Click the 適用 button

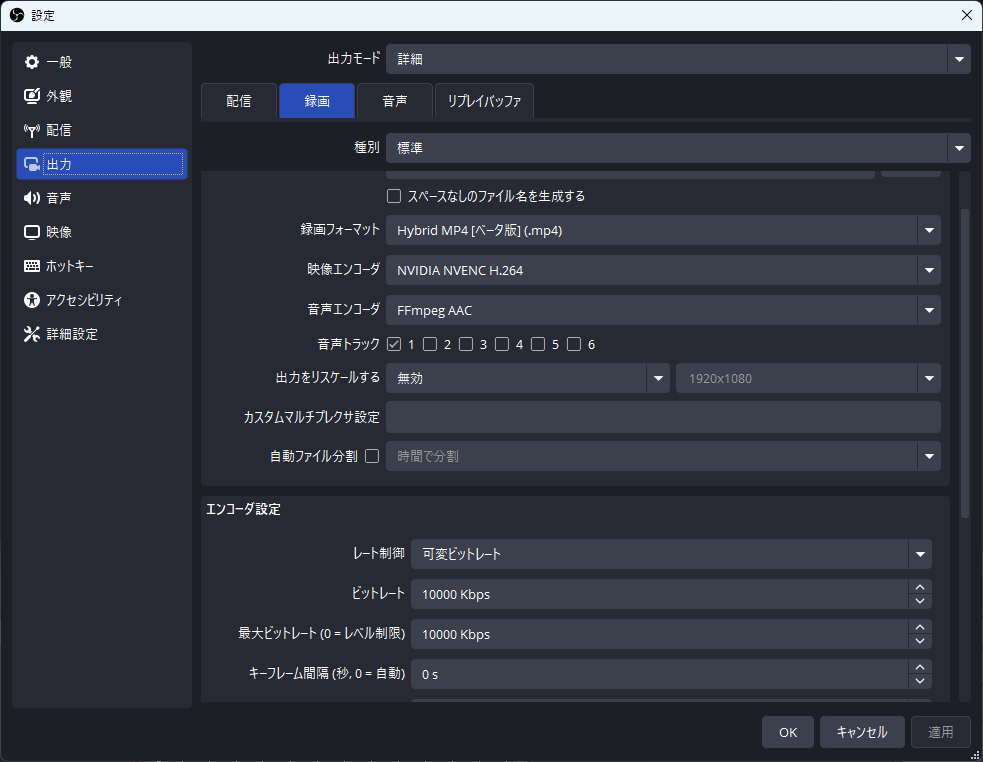pyautogui.click(x=940, y=732)
